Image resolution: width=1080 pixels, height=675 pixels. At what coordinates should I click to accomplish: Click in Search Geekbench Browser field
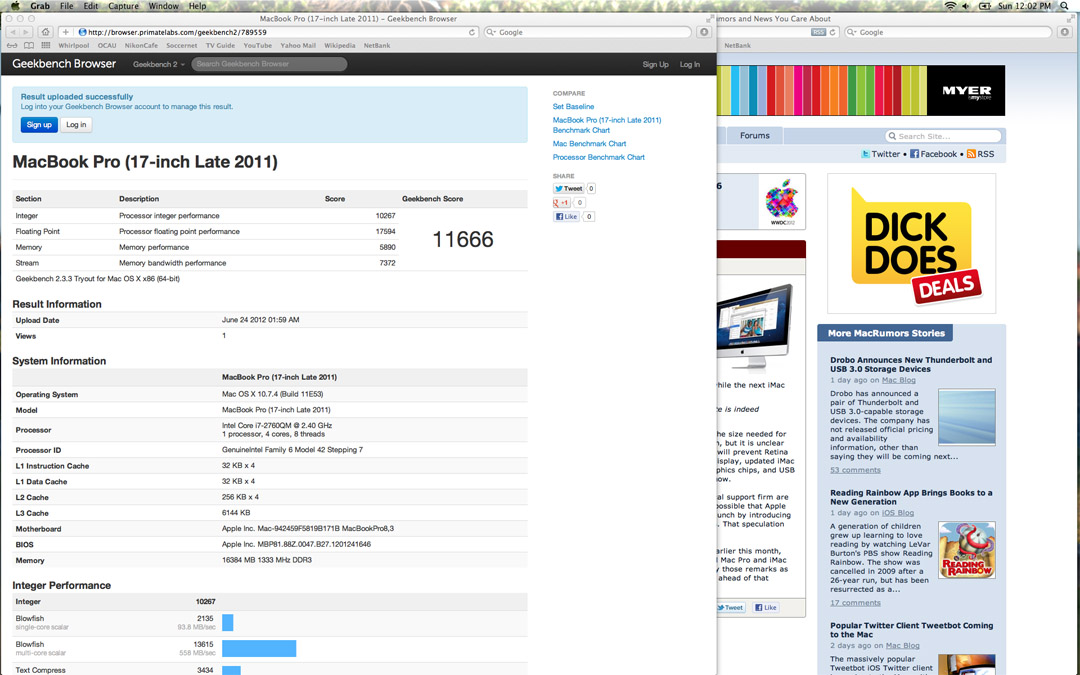[269, 64]
